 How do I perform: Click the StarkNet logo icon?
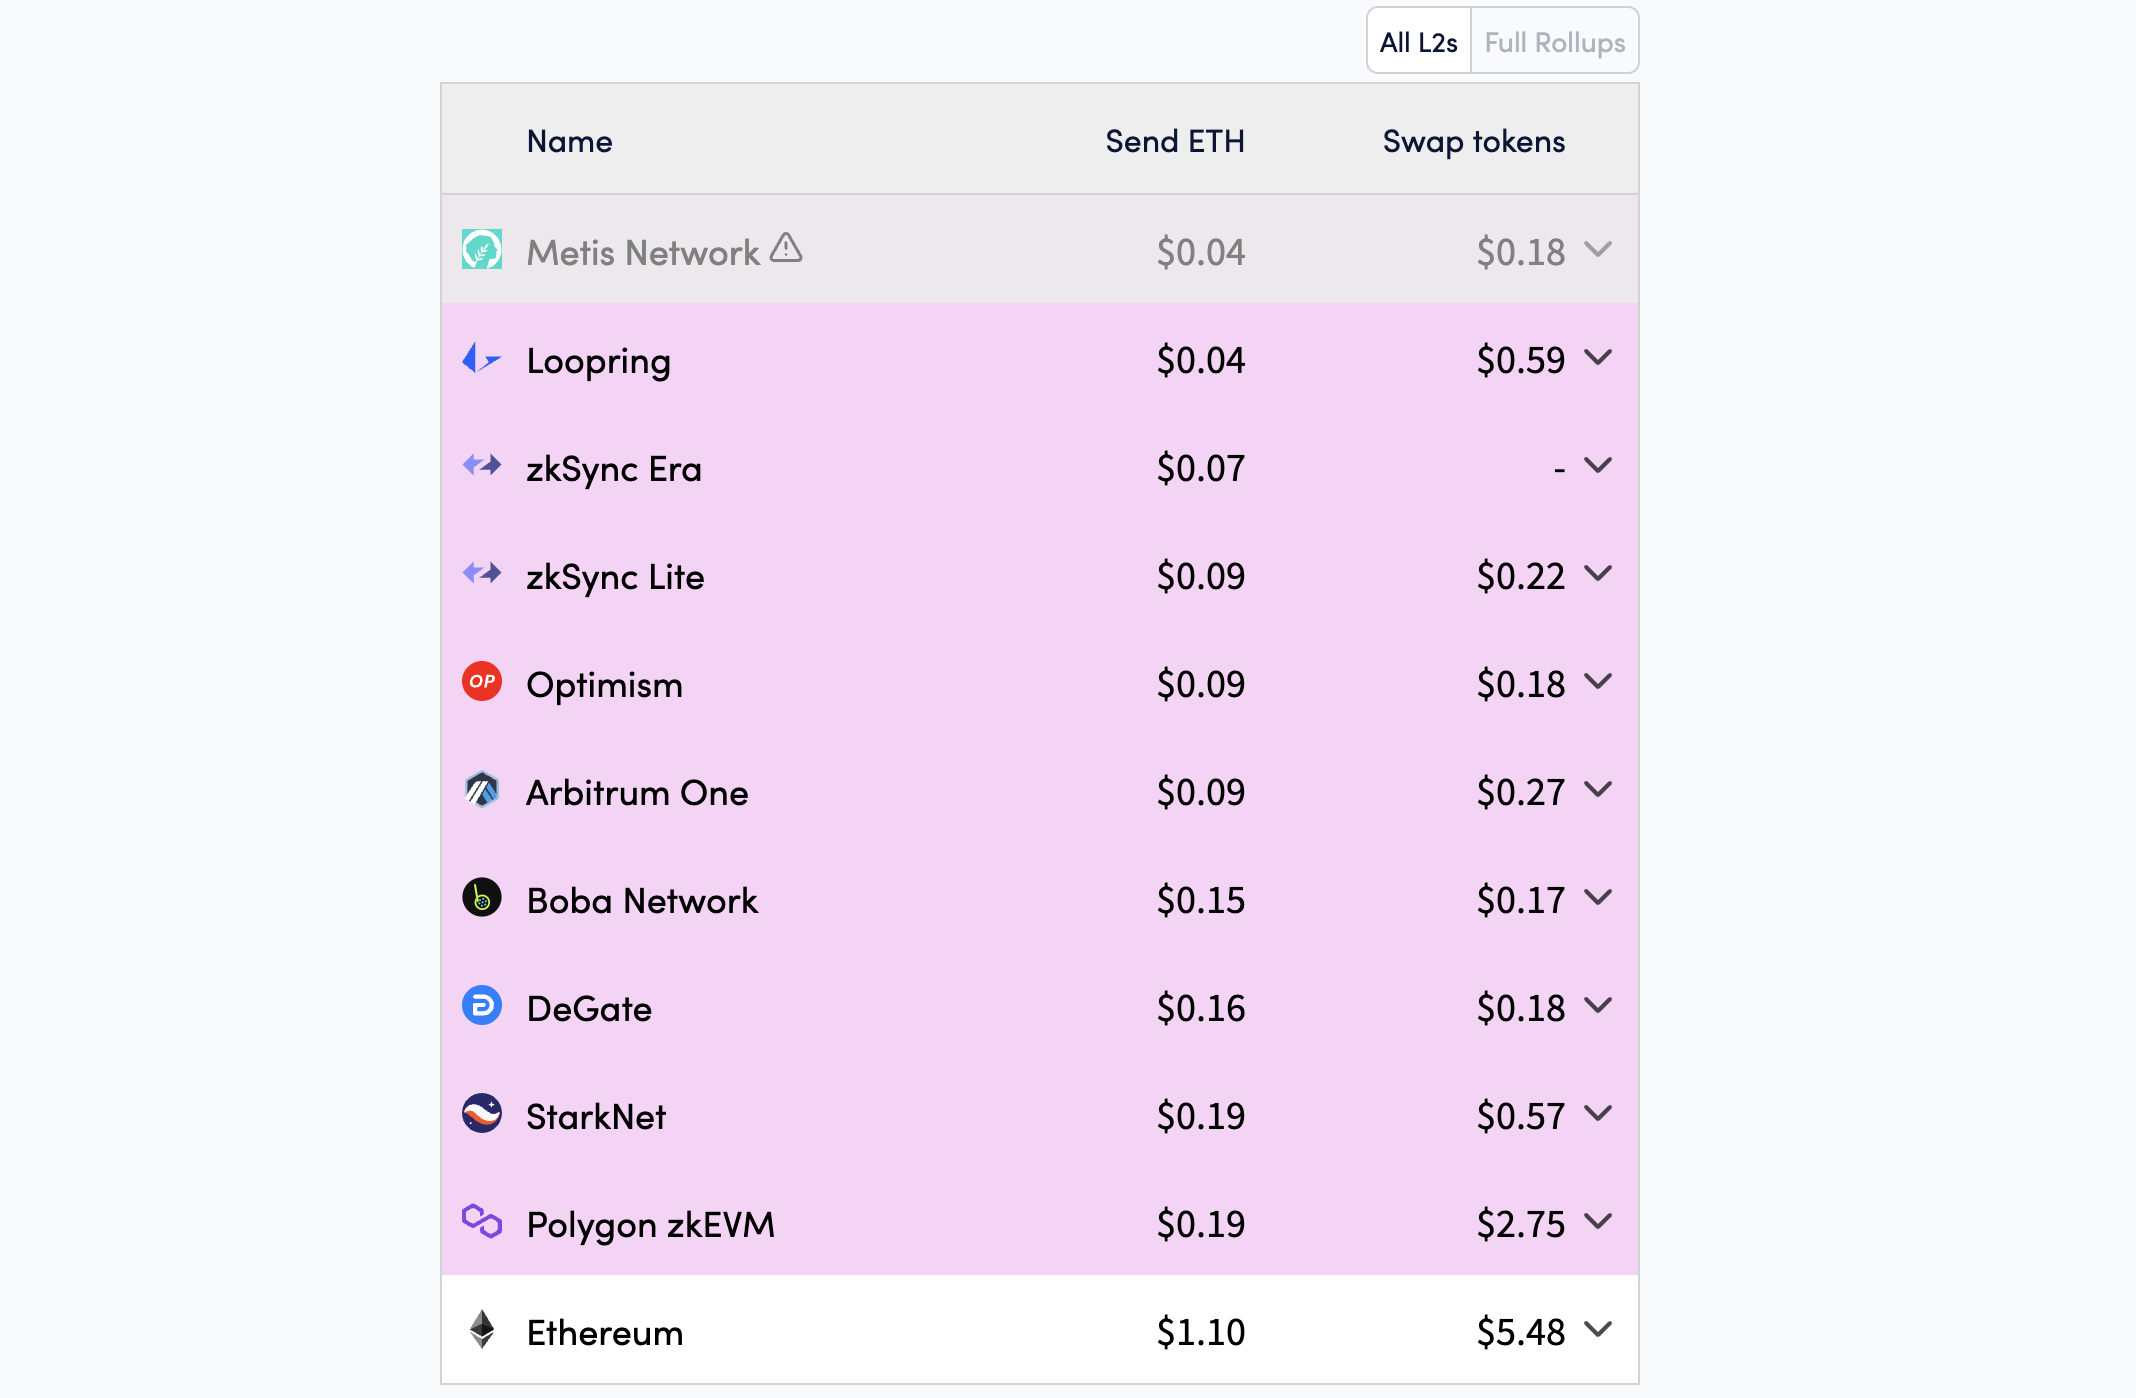pos(481,1115)
